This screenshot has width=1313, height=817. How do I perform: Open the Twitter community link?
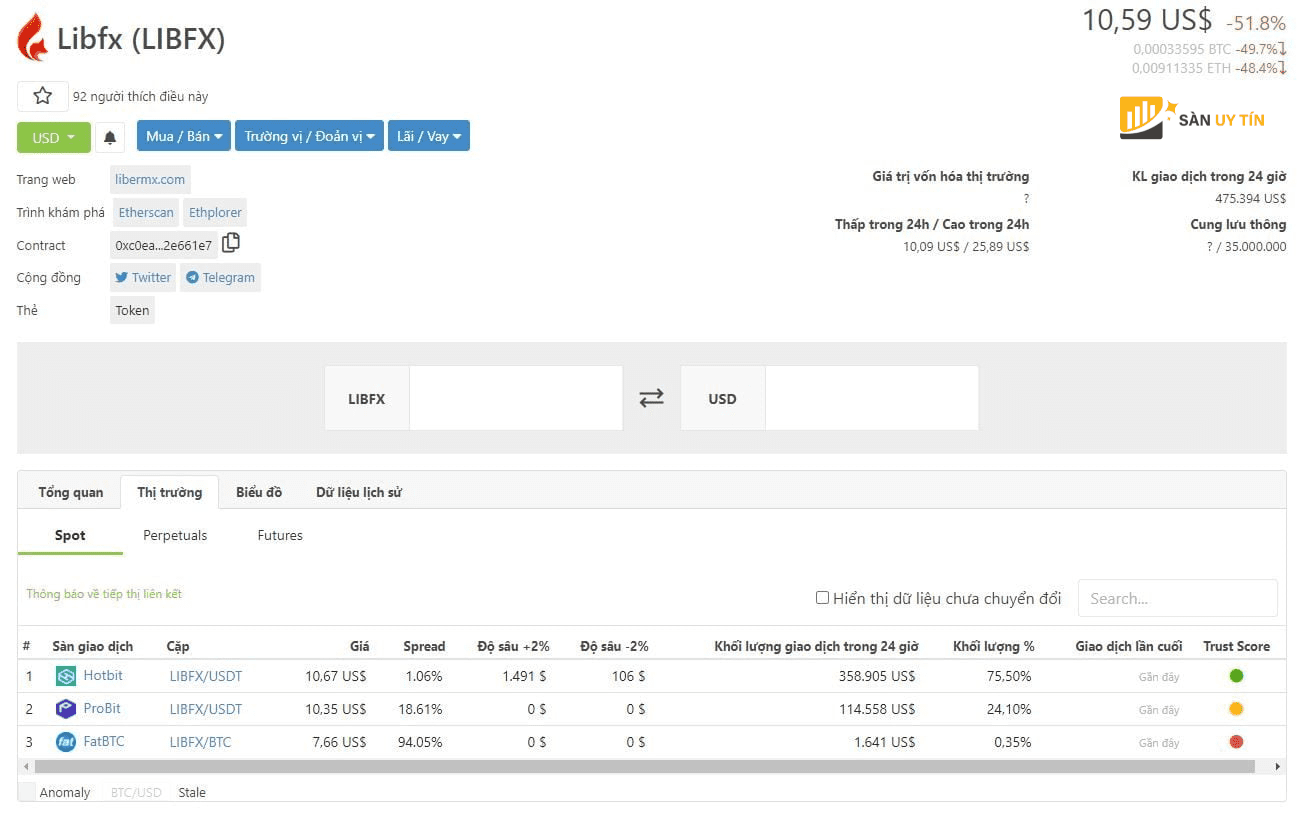coord(142,277)
